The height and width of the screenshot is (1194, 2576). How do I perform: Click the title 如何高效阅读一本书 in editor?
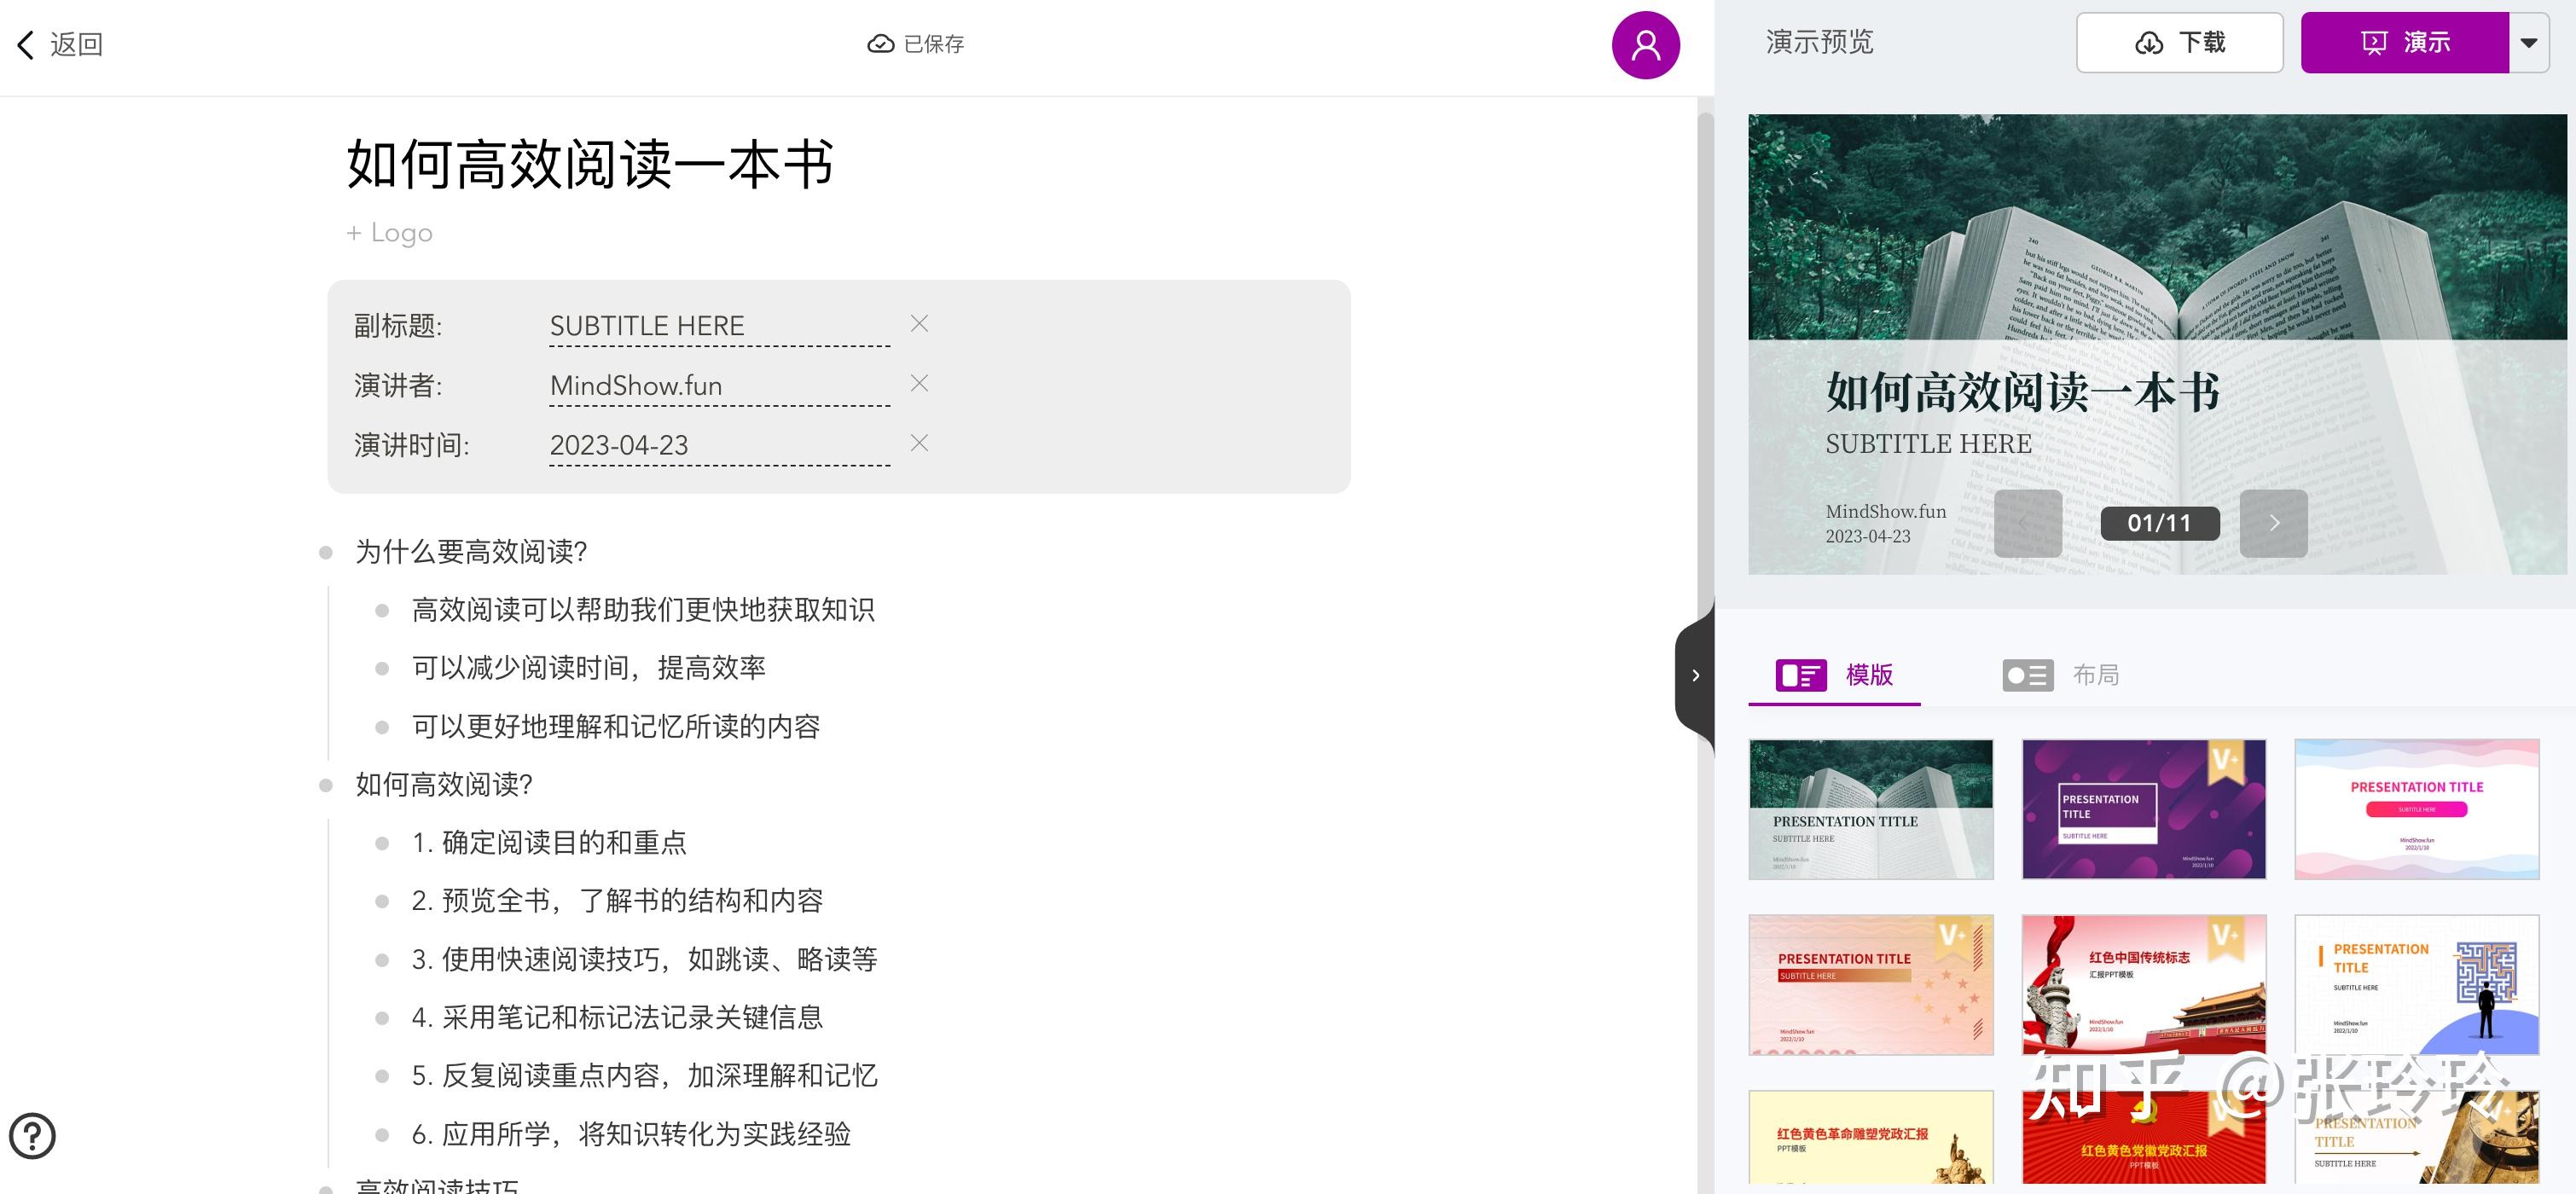[x=590, y=163]
